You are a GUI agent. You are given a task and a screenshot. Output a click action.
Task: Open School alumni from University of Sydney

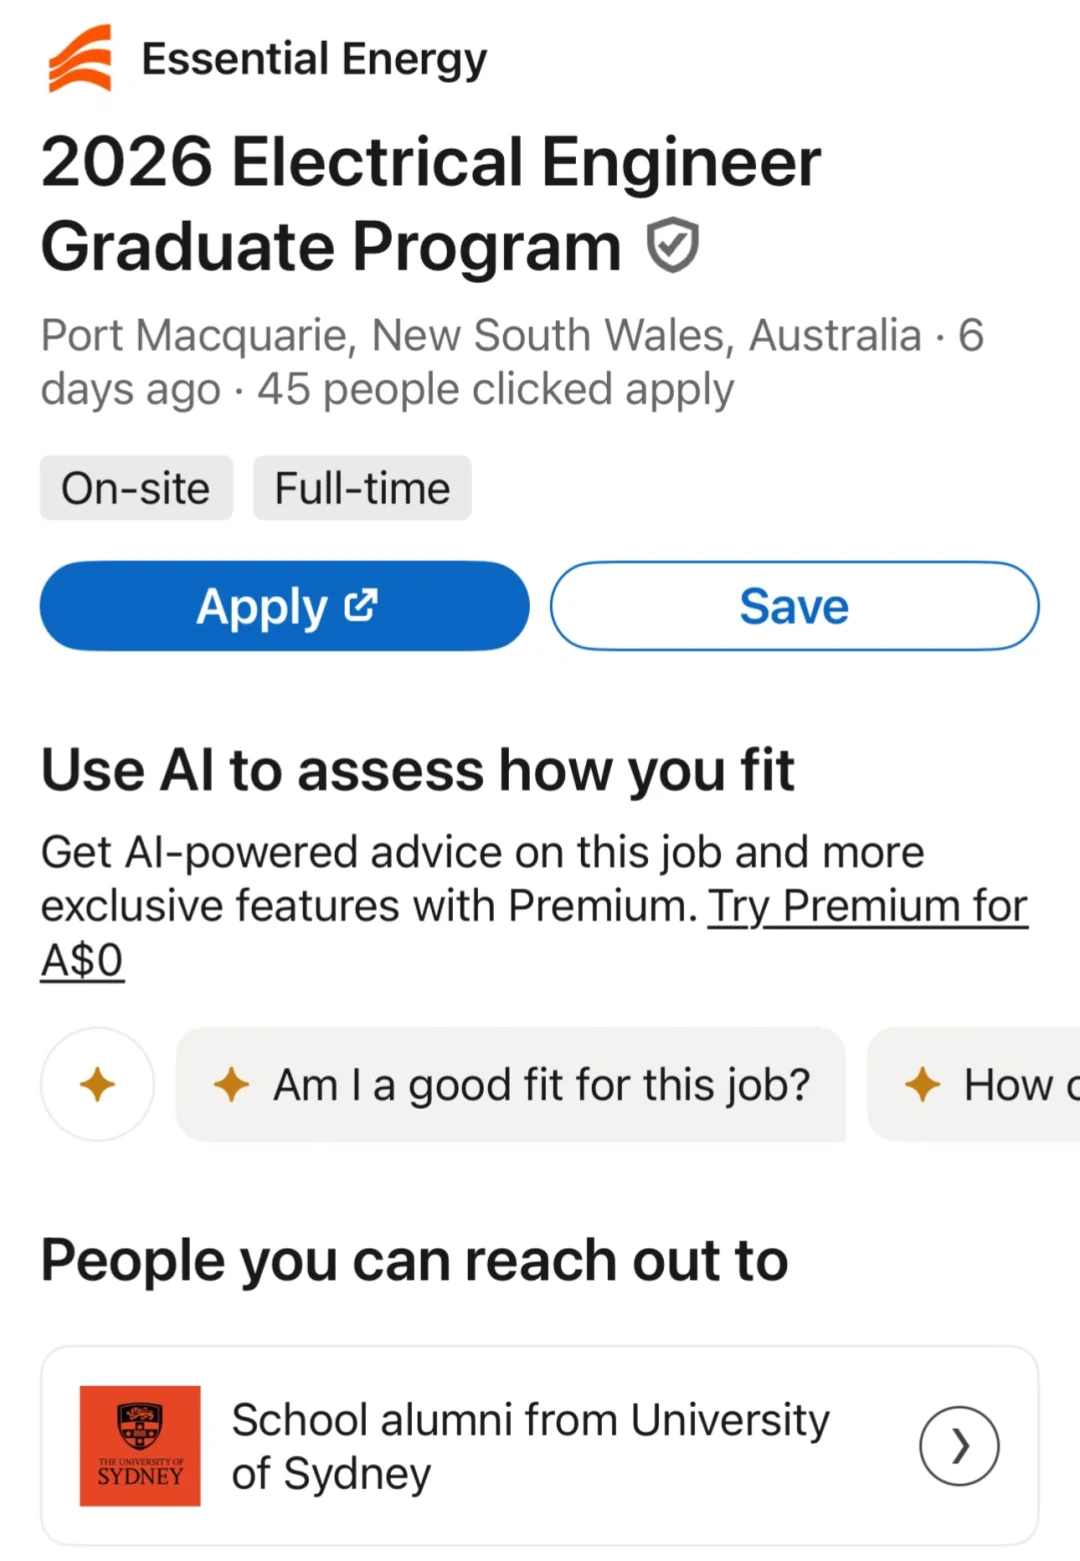coord(530,1446)
